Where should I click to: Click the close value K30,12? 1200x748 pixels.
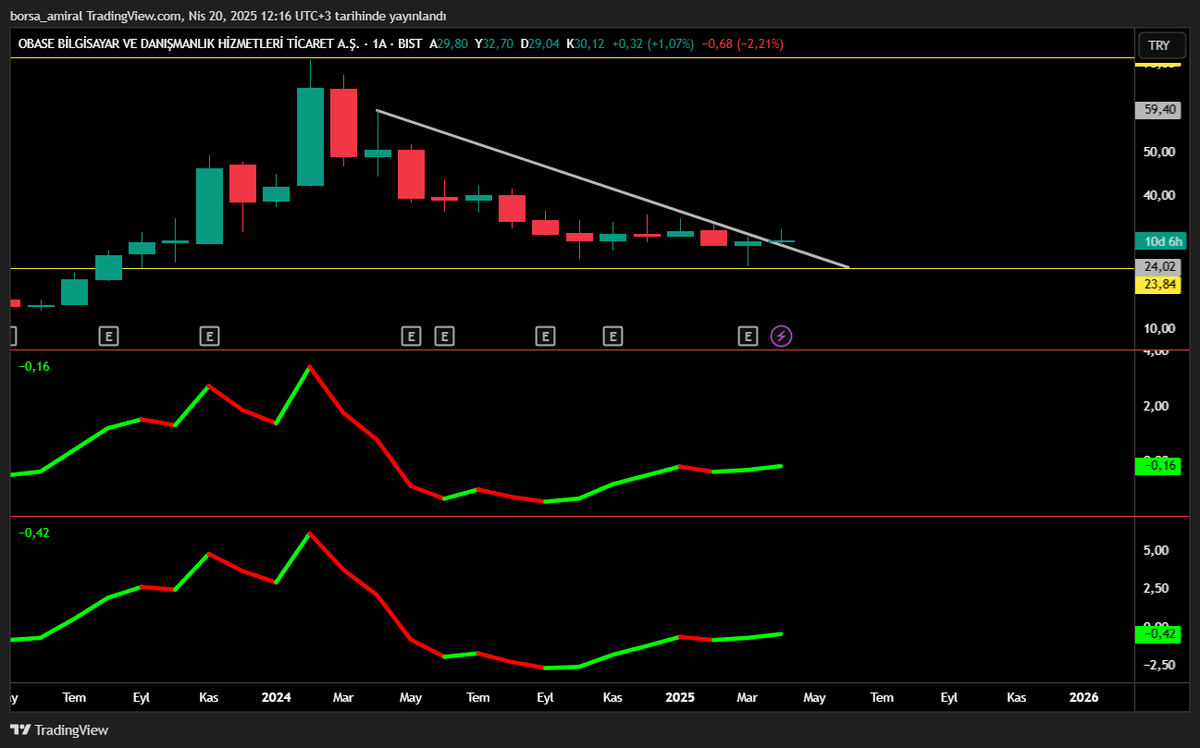(x=586, y=44)
